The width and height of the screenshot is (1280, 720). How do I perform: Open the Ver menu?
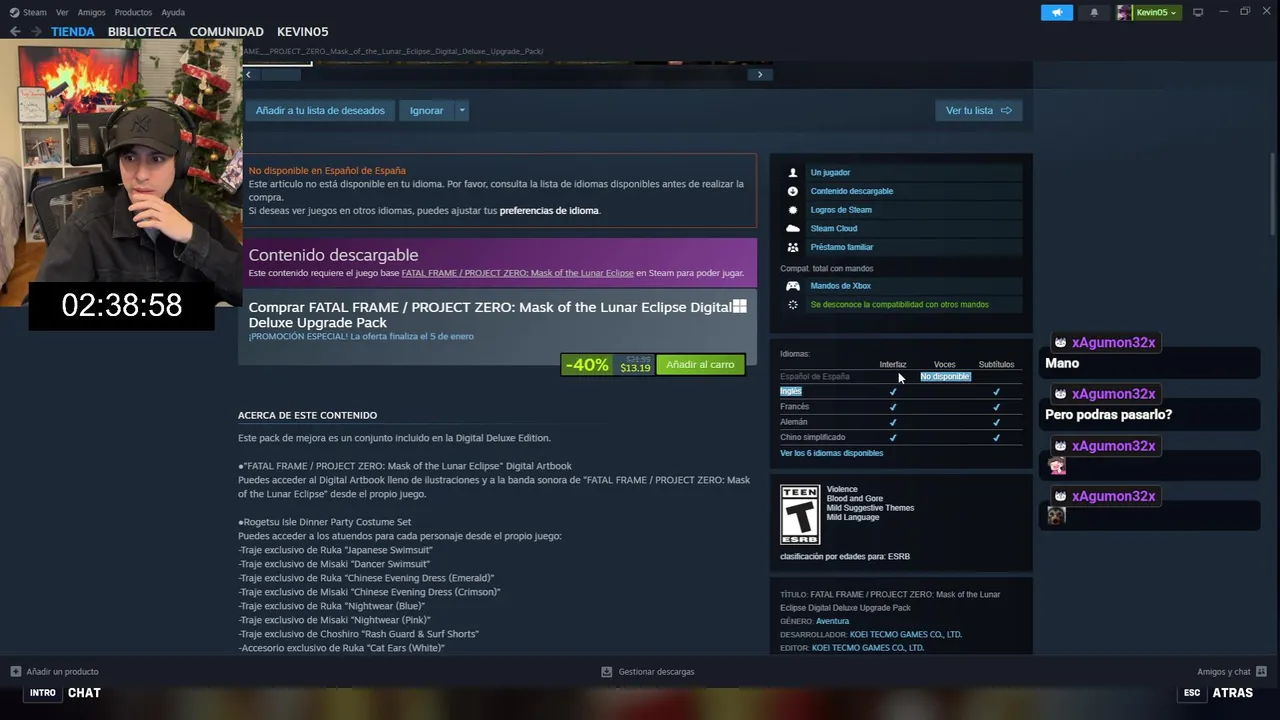tap(62, 12)
